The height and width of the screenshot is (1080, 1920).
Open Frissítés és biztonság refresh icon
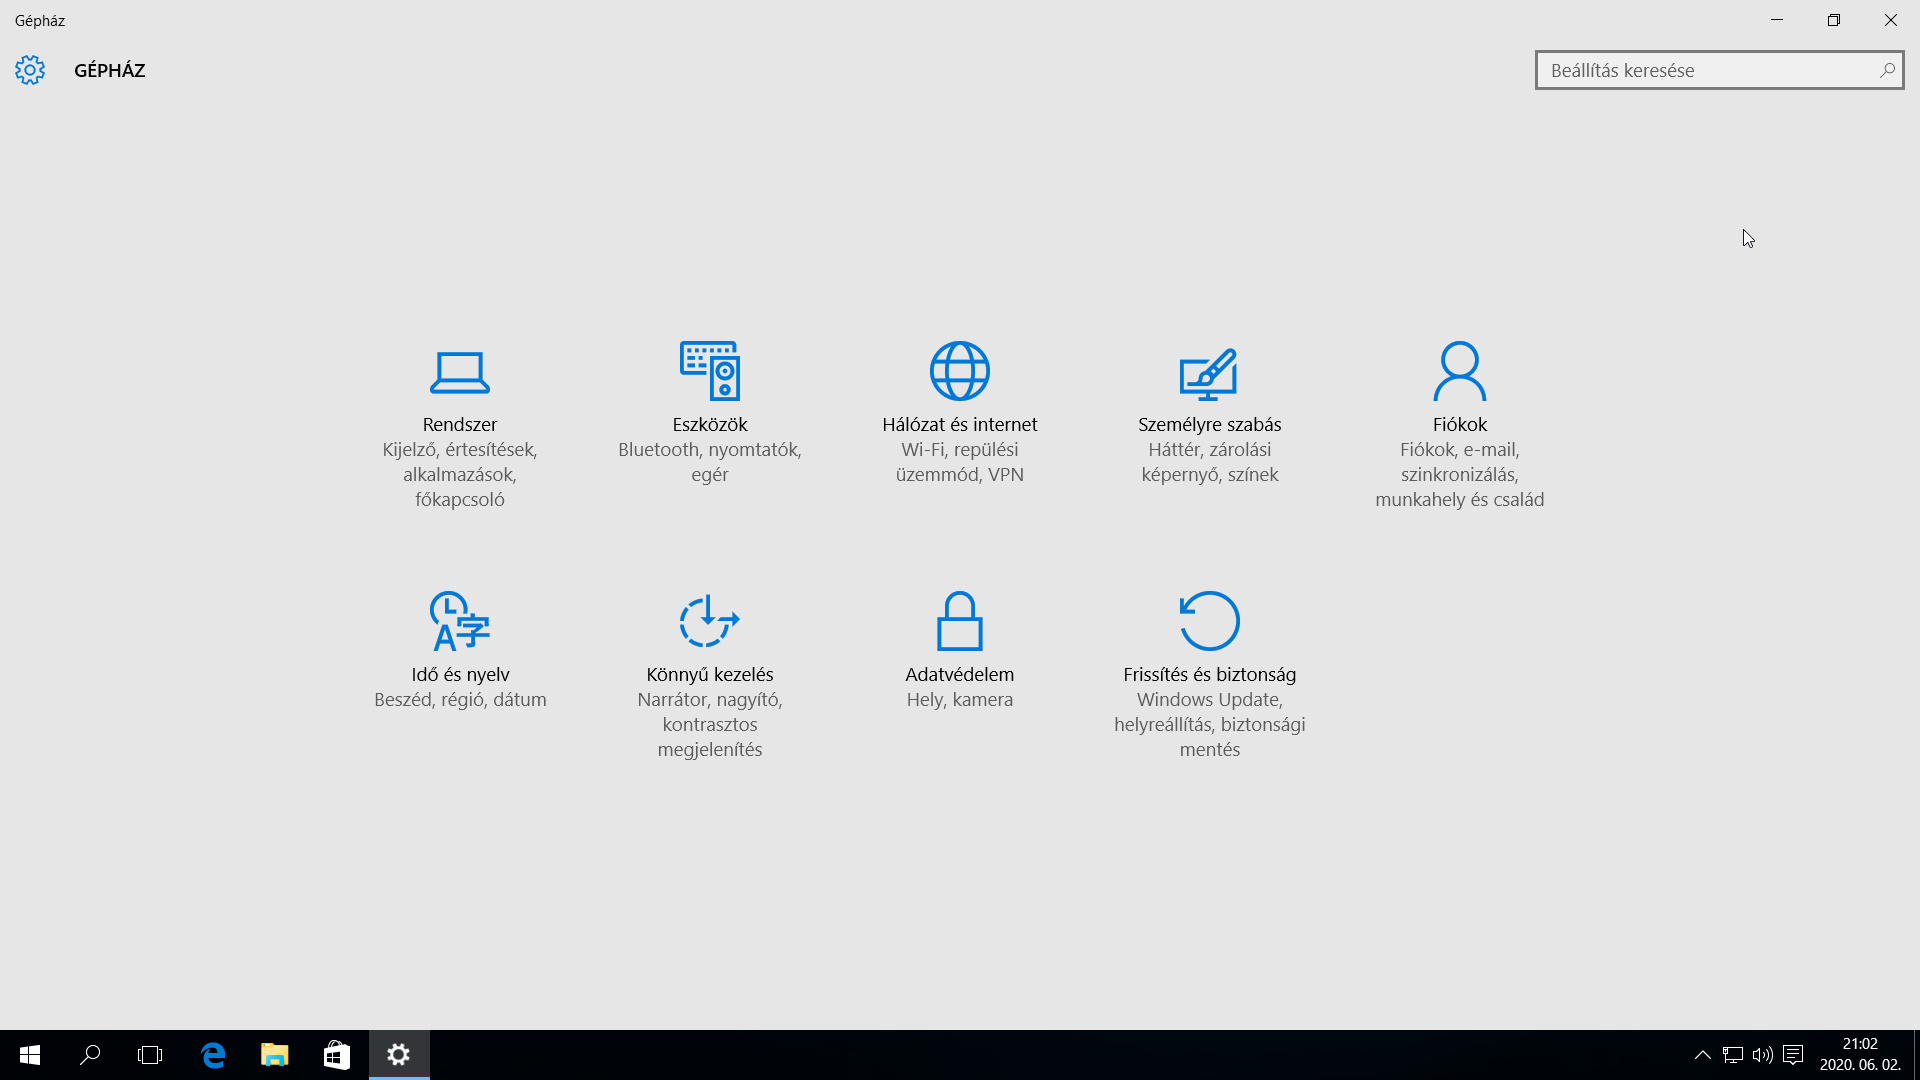tap(1210, 621)
